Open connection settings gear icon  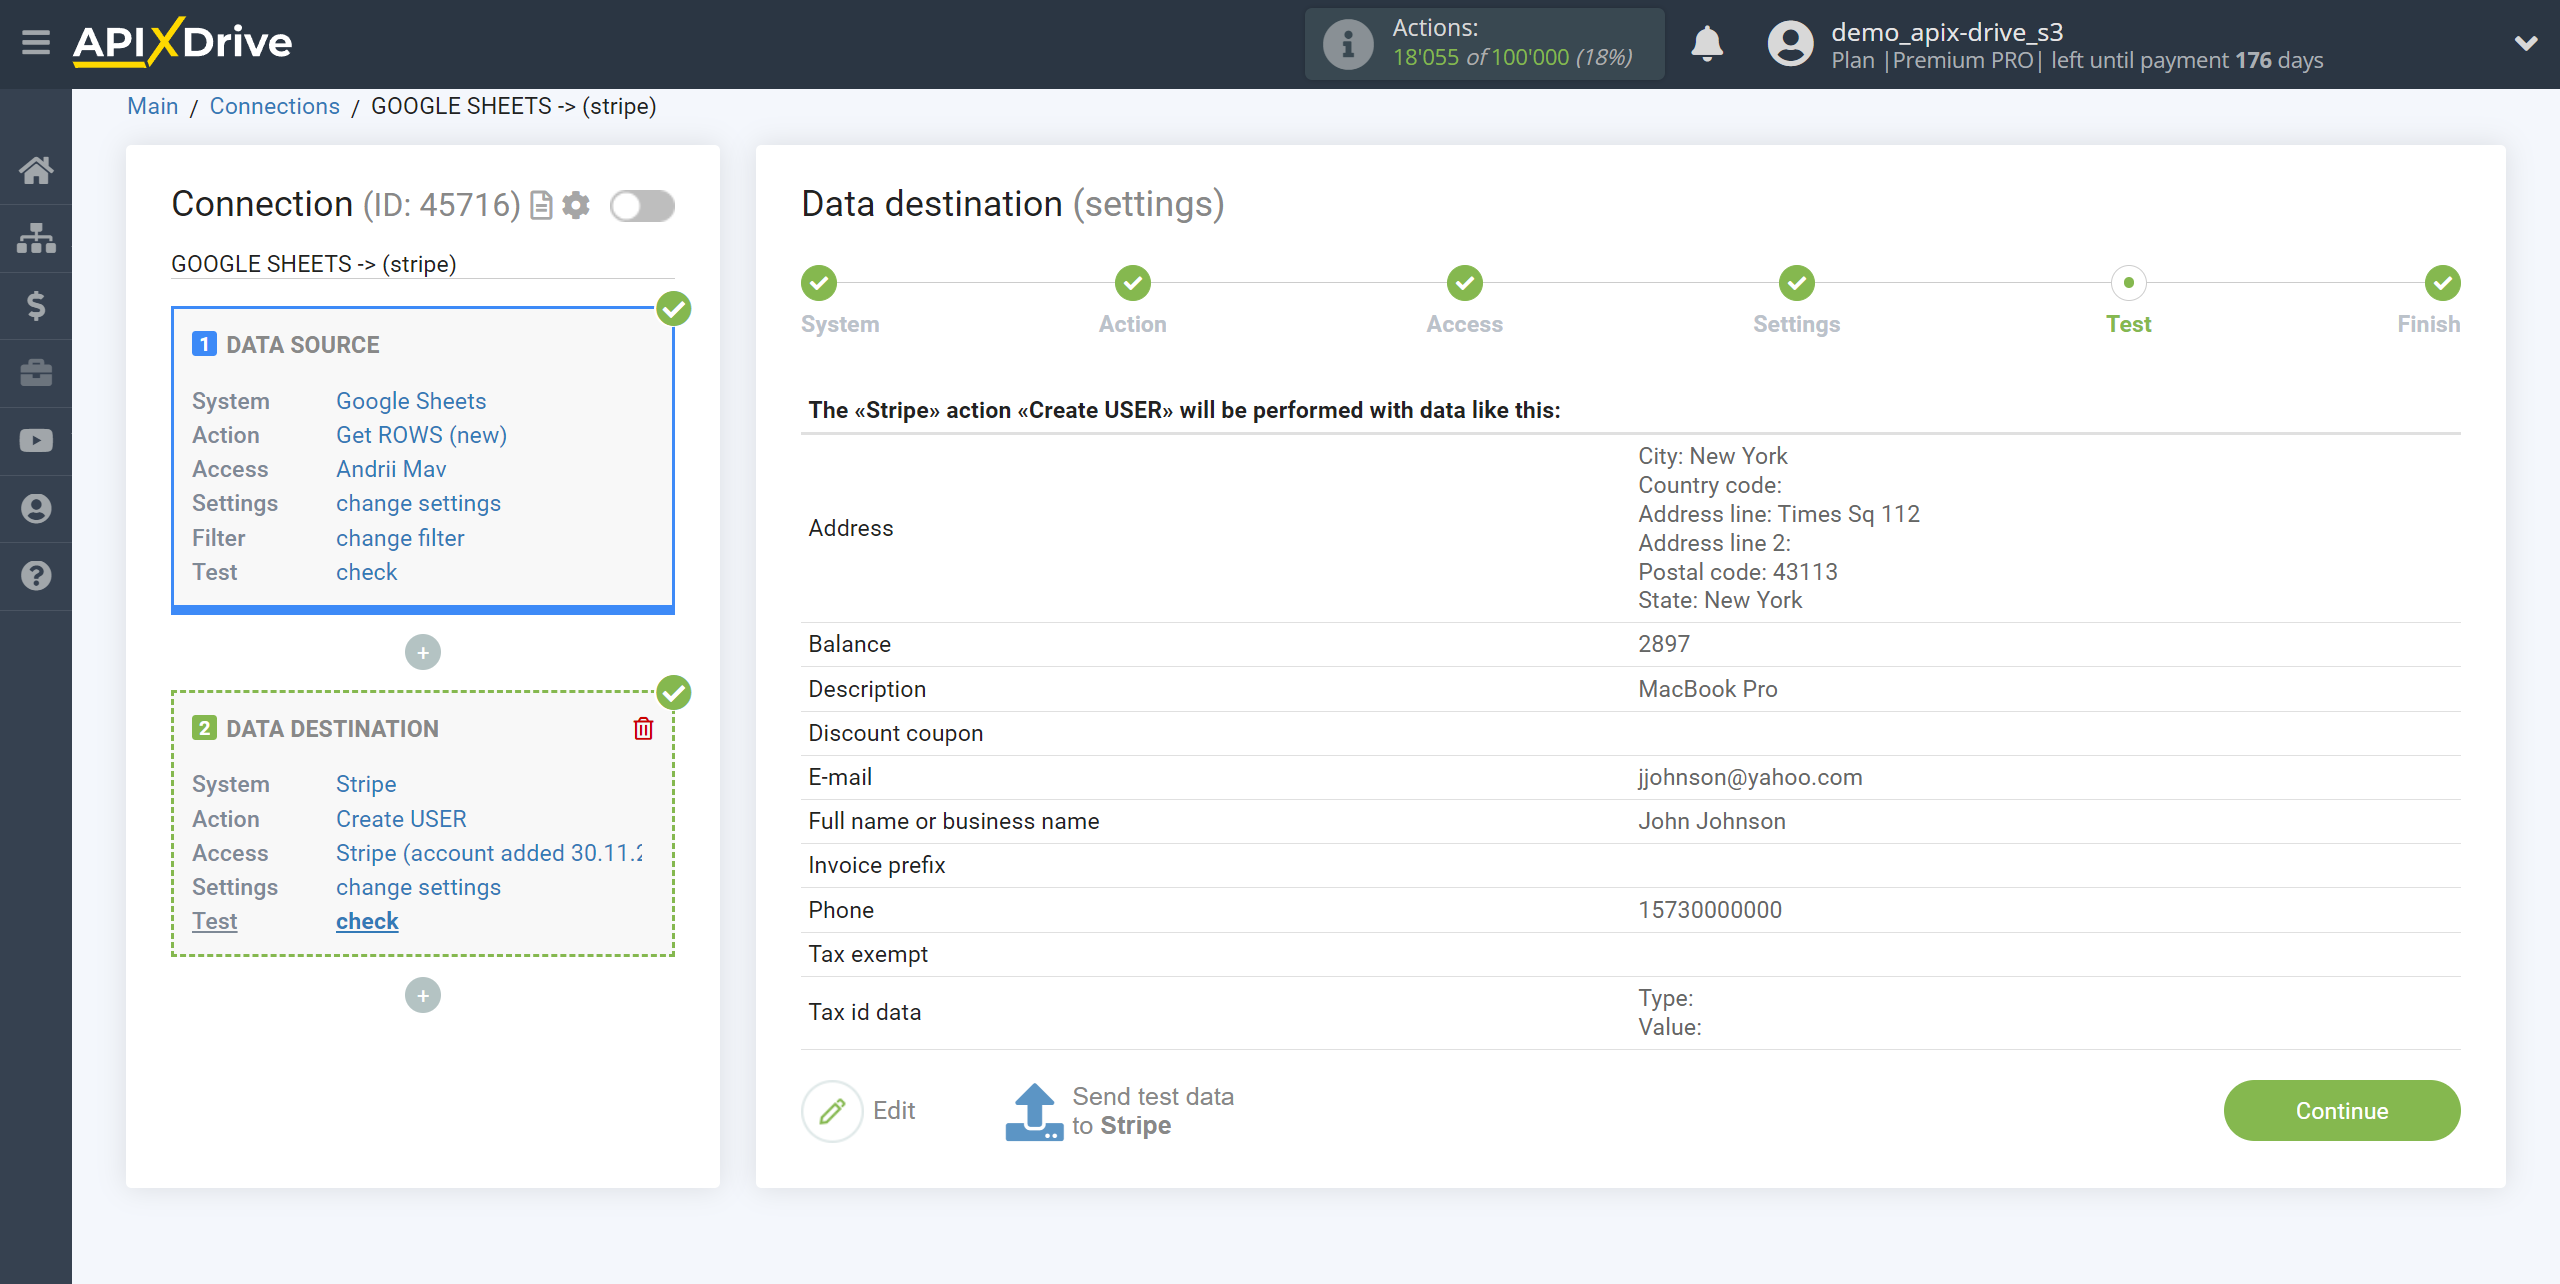[x=576, y=205]
